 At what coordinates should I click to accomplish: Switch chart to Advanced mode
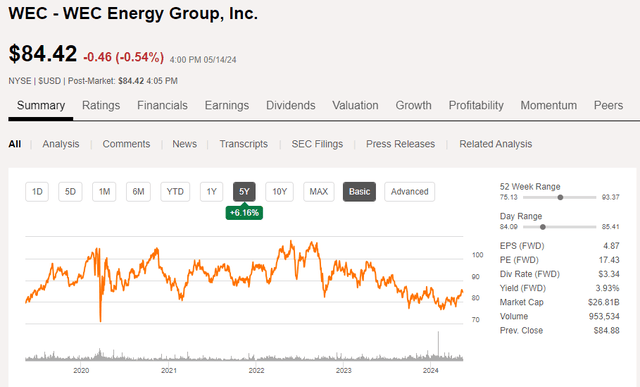[x=409, y=191]
